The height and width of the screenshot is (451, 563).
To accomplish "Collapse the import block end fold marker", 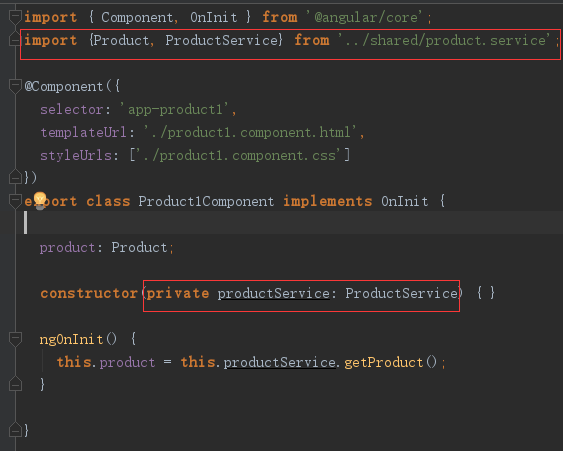I will click(15, 39).
